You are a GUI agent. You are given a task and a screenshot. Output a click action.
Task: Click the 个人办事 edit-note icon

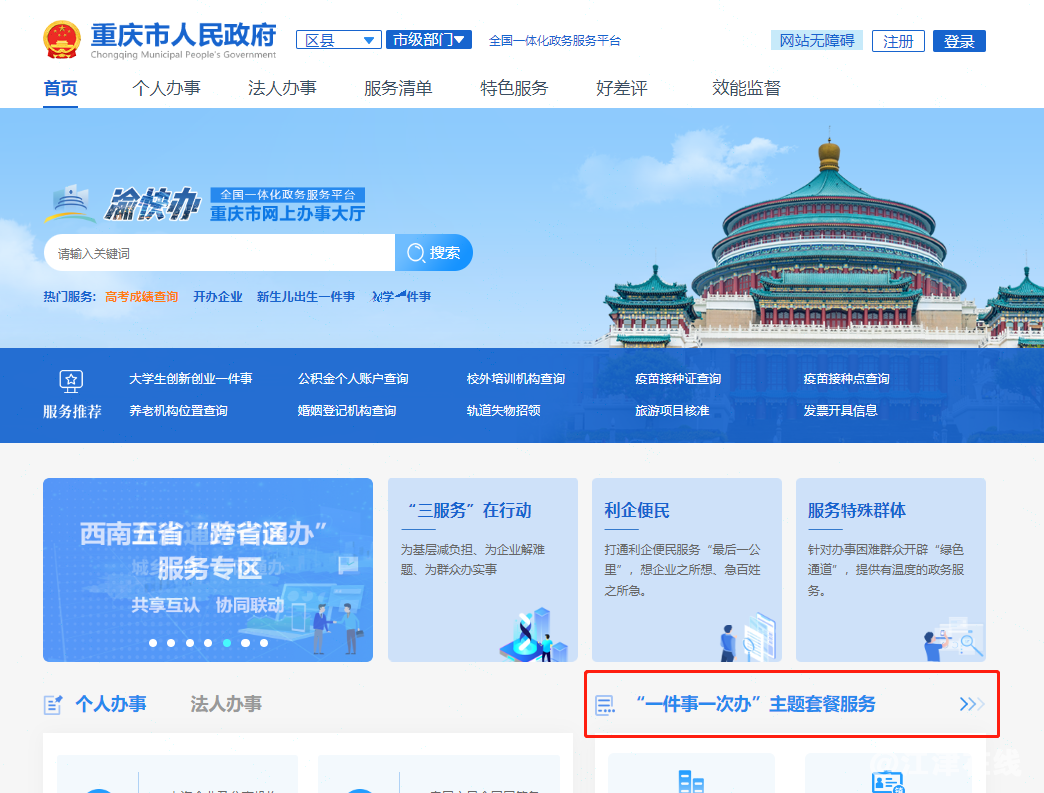53,704
